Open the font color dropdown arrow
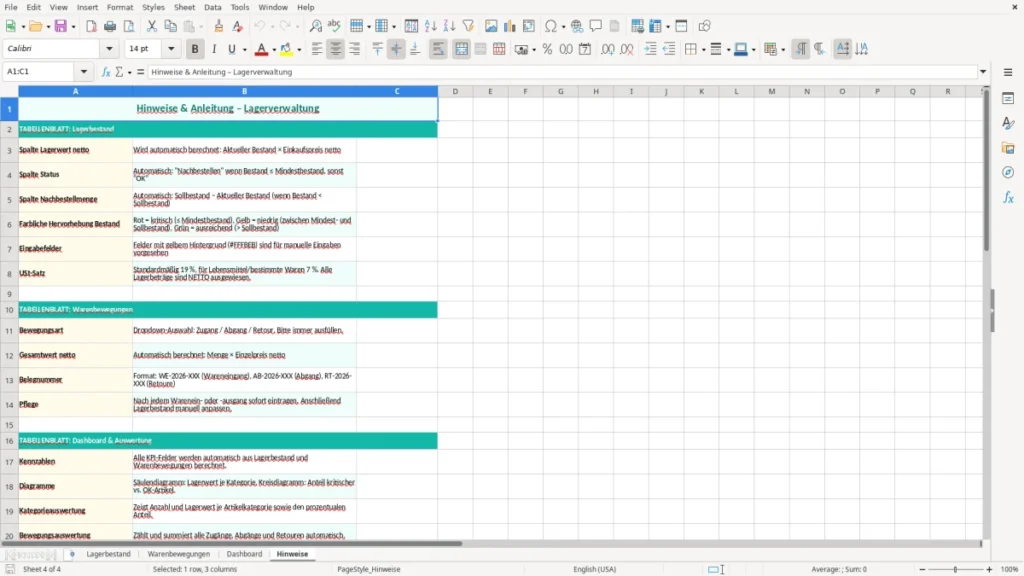Screen dimensions: 1024x576 coord(273,50)
